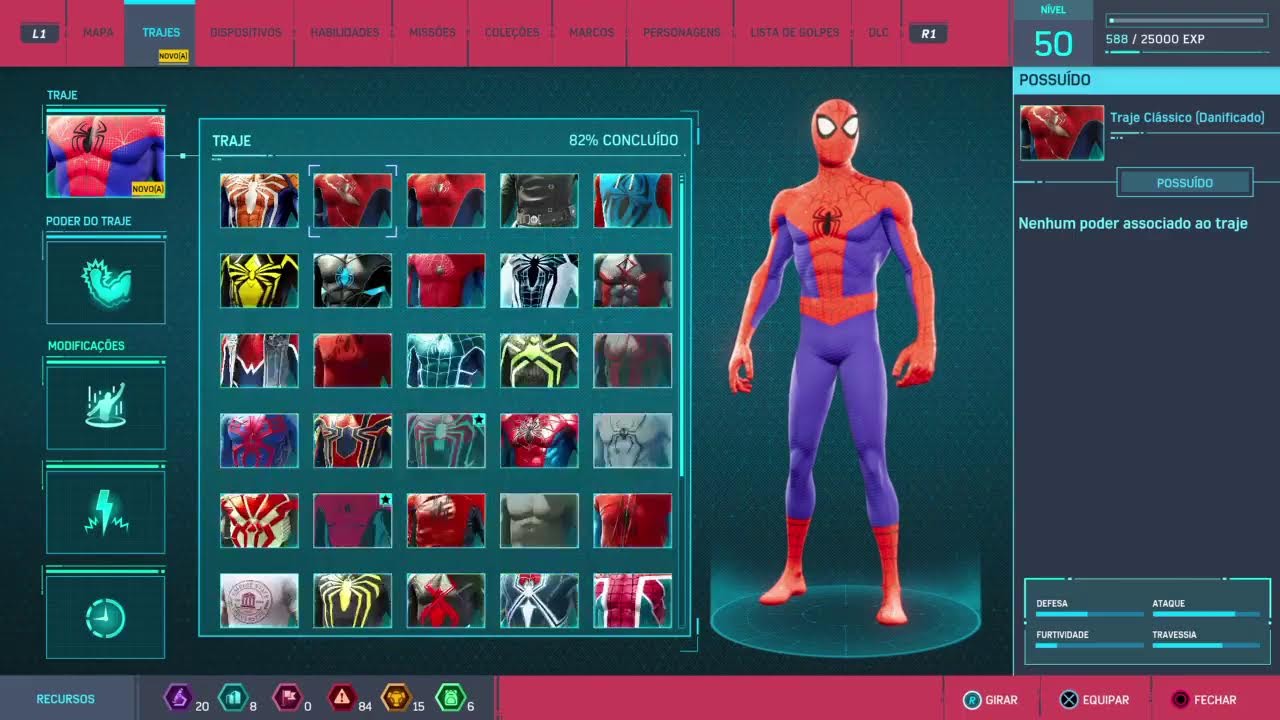Click the pink flag resource token icon

pos(287,696)
